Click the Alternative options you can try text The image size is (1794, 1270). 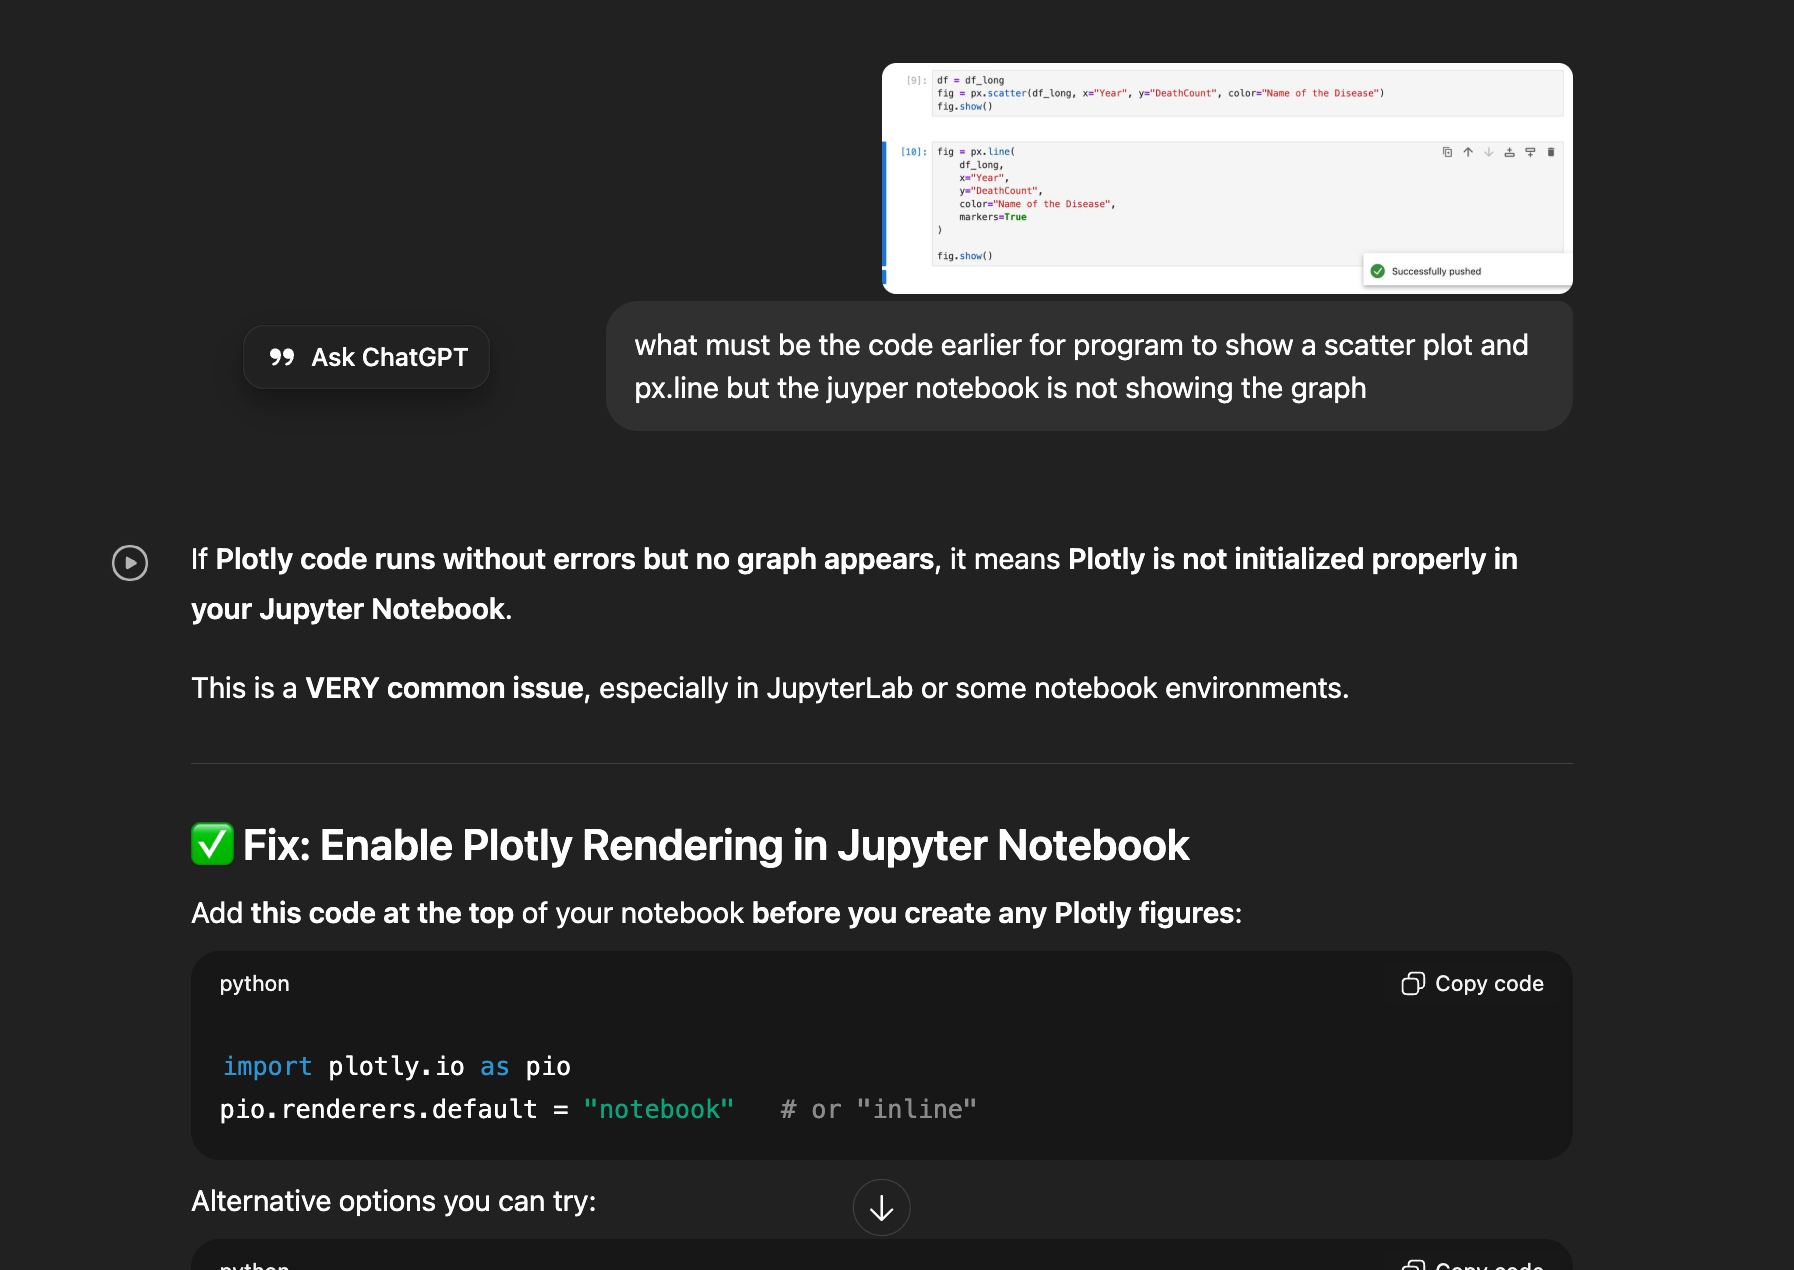pos(393,1201)
